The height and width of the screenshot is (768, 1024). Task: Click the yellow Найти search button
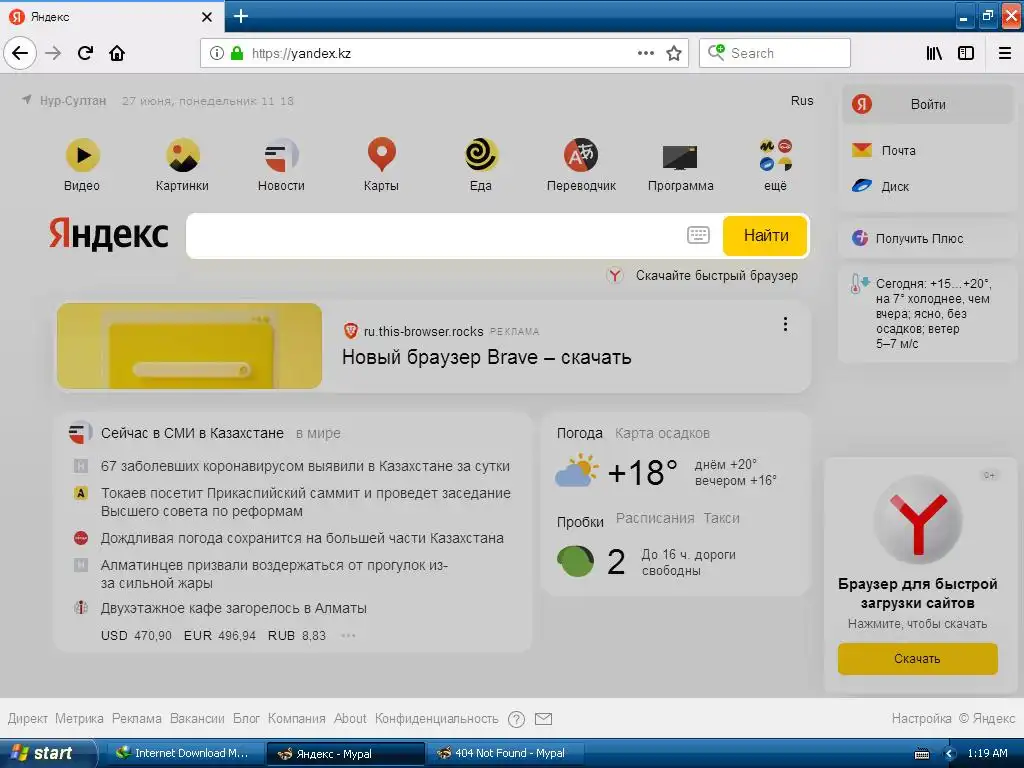click(x=765, y=236)
